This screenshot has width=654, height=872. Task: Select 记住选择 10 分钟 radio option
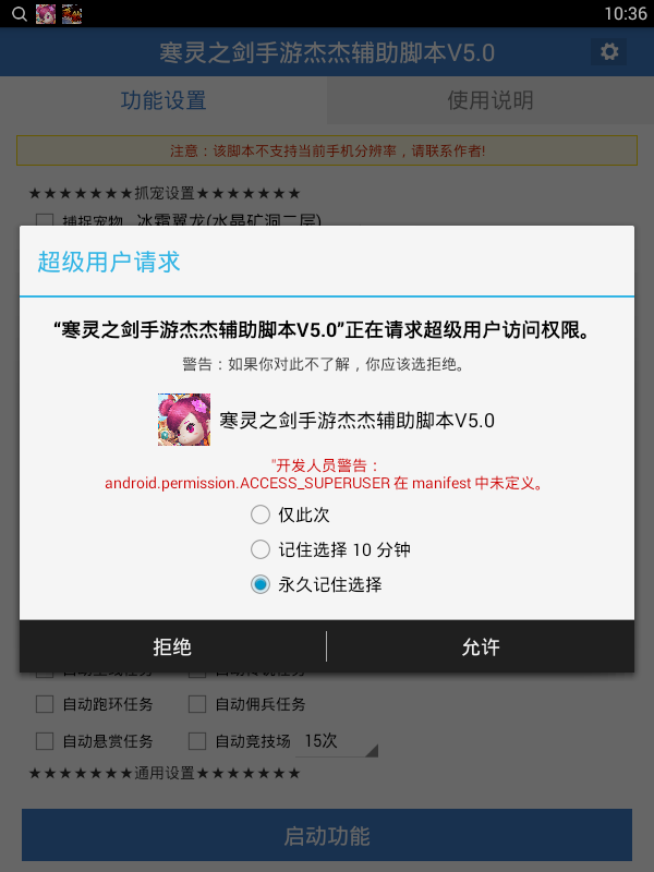click(x=260, y=549)
